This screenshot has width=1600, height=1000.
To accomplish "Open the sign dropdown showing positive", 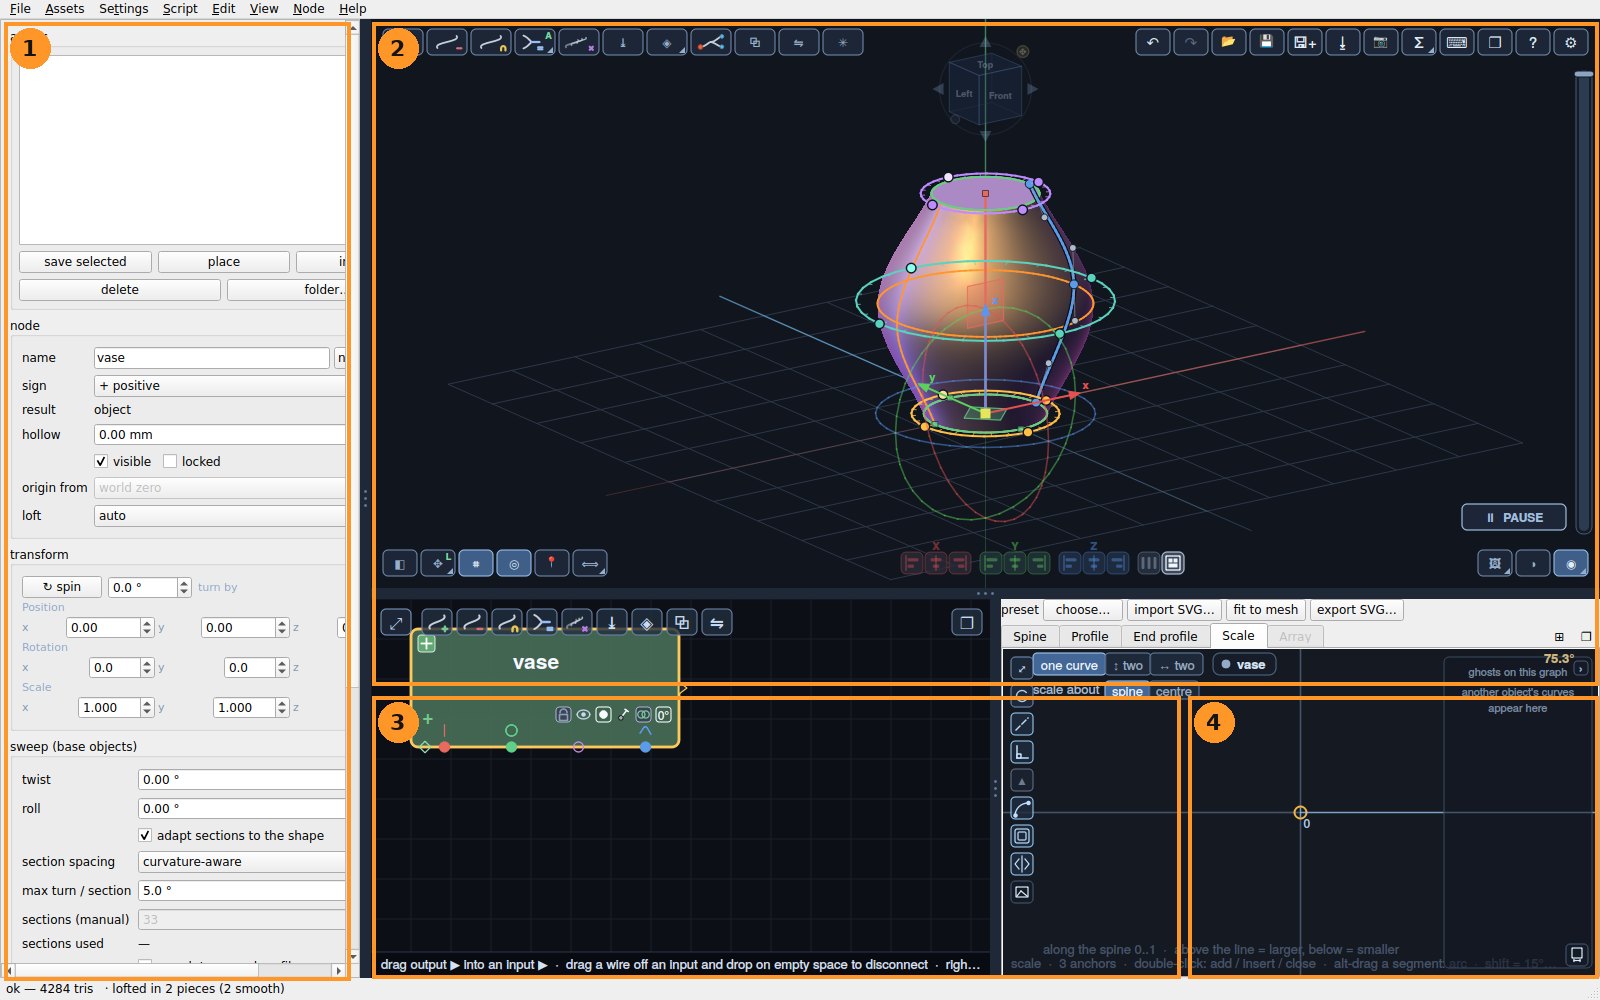I will (x=220, y=385).
